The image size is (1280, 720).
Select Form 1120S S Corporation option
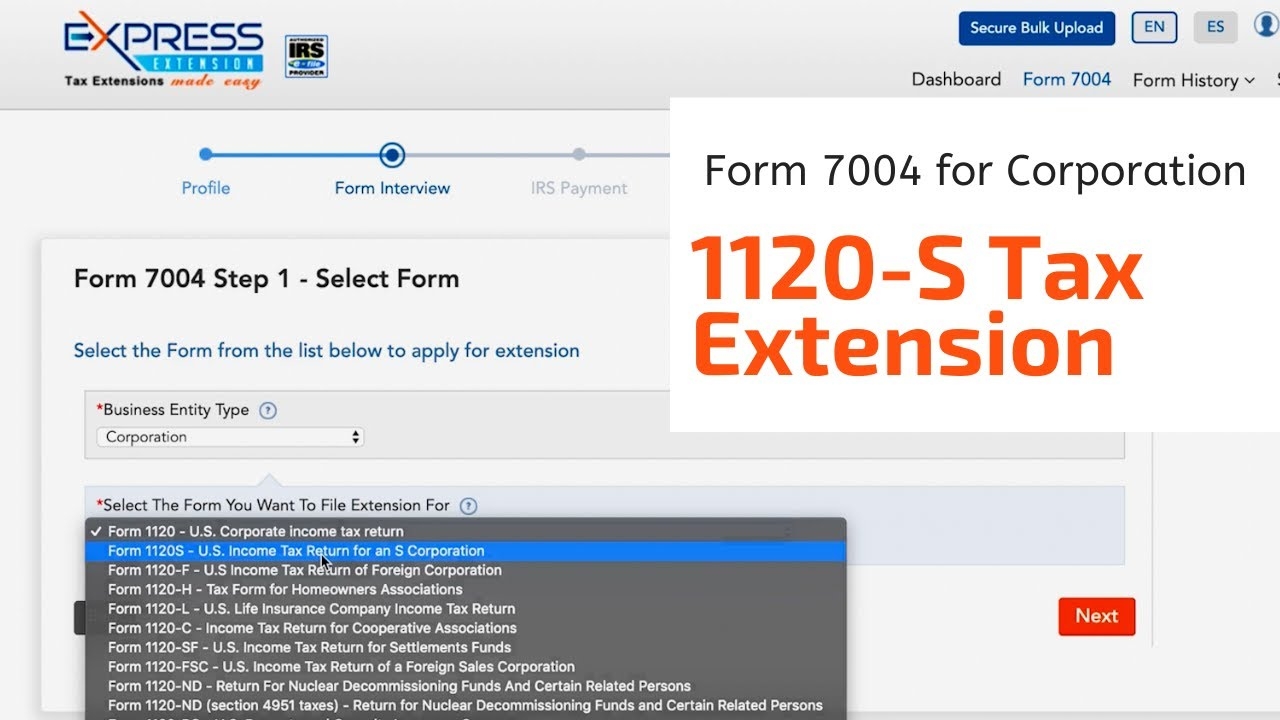coord(466,551)
